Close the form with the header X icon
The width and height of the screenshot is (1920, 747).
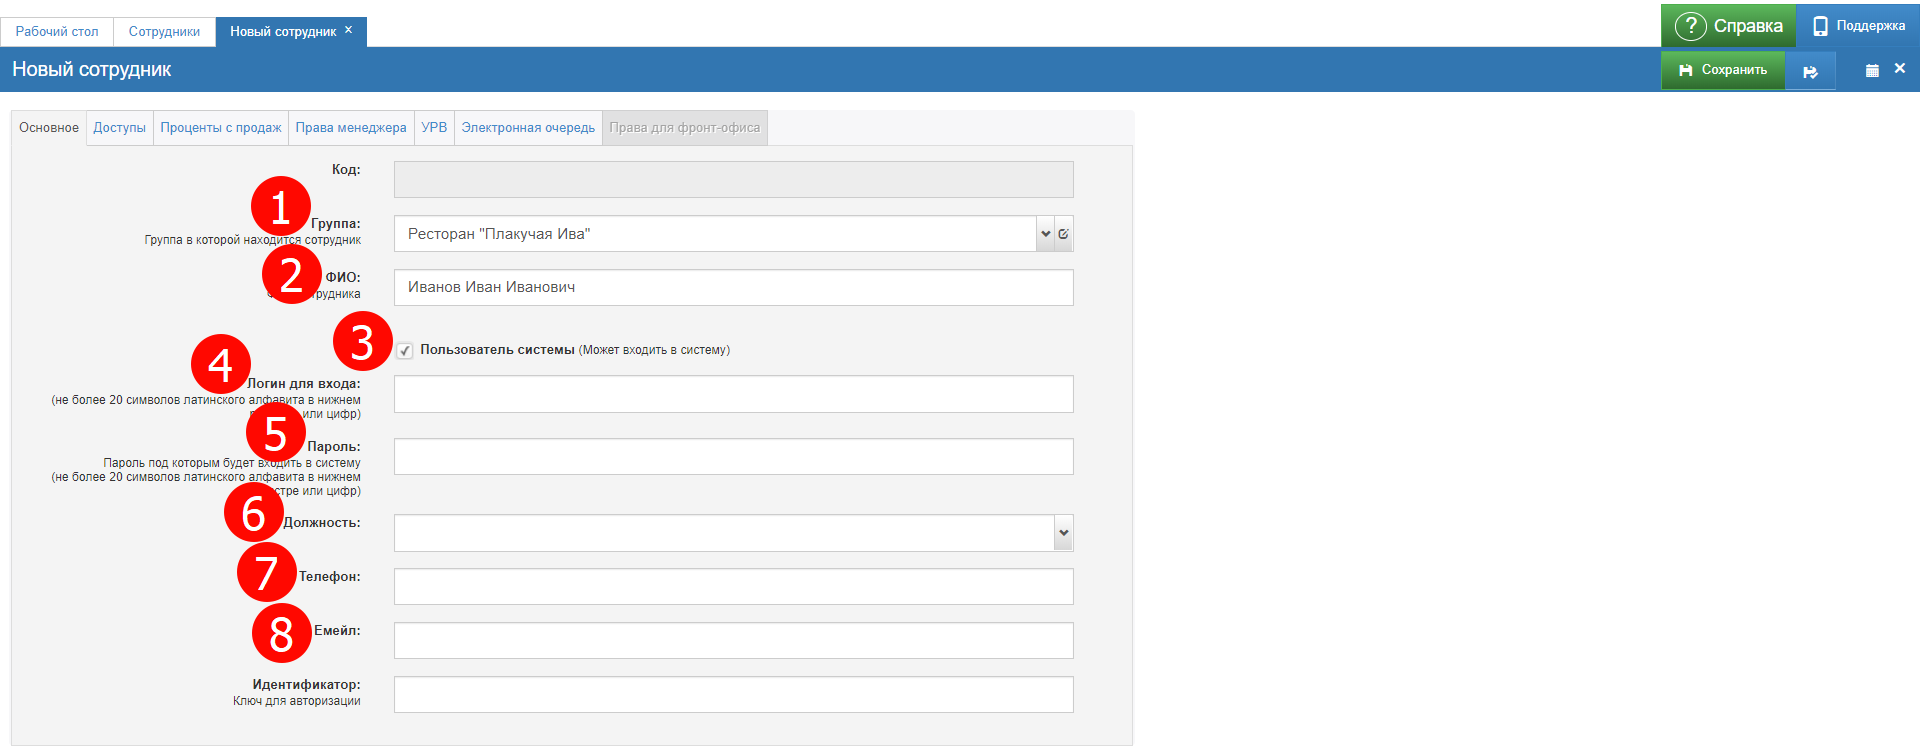(1900, 69)
